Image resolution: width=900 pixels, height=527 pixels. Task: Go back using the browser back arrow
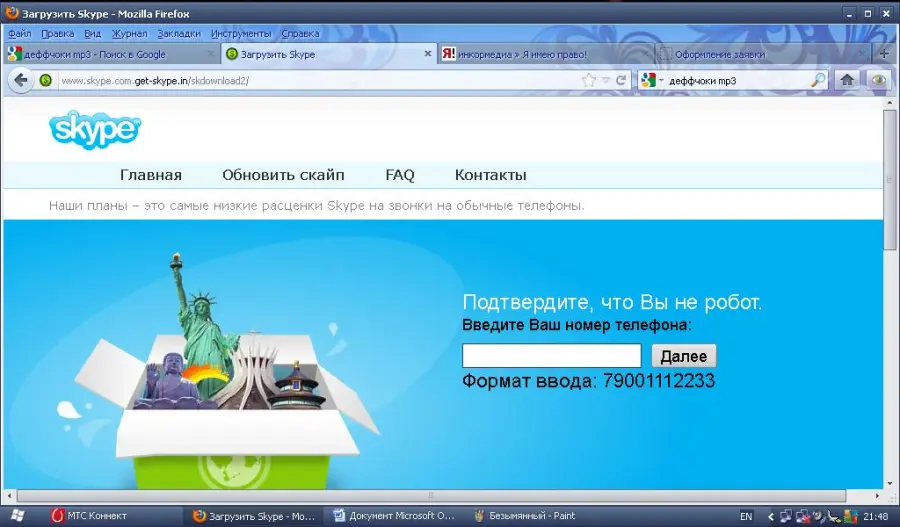tap(21, 80)
